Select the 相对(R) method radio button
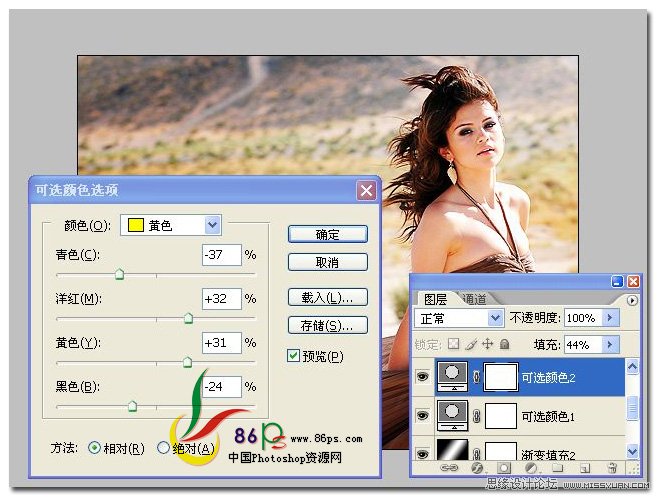Viewport: 660px width, 500px height. click(x=94, y=448)
